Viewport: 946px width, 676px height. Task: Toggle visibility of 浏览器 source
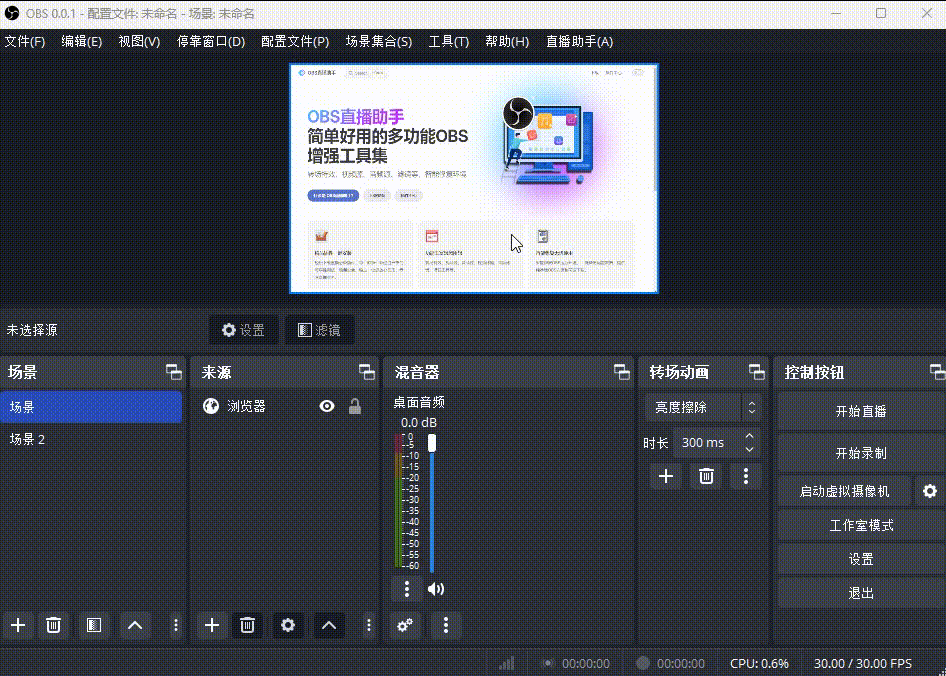click(326, 406)
